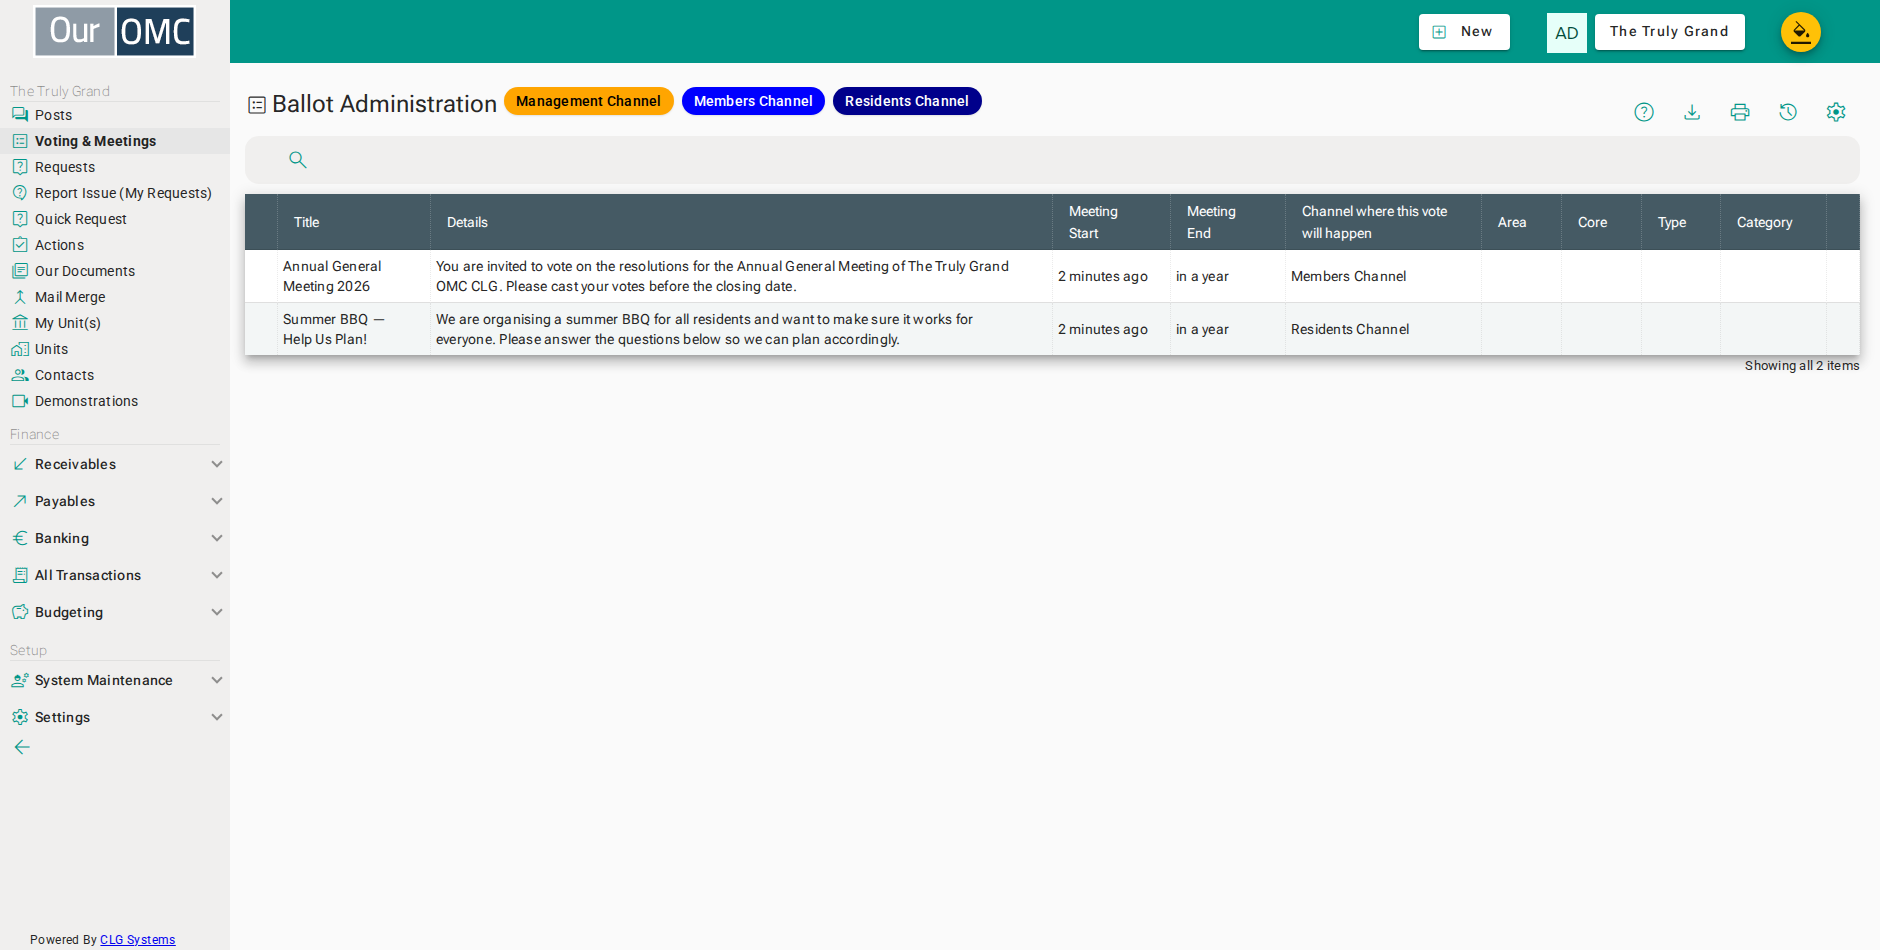Expand the All Transactions chevron
The image size is (1880, 950).
(217, 575)
